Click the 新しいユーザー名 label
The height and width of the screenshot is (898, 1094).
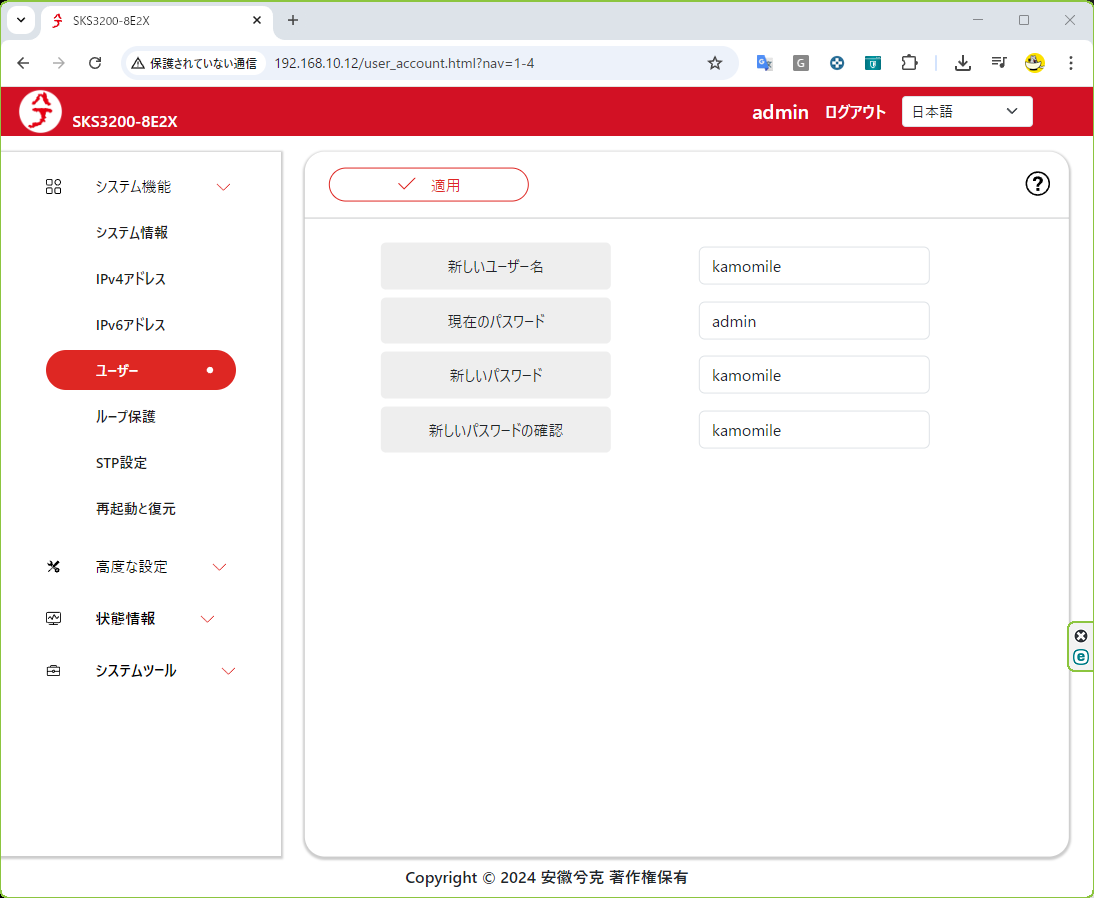(x=495, y=266)
